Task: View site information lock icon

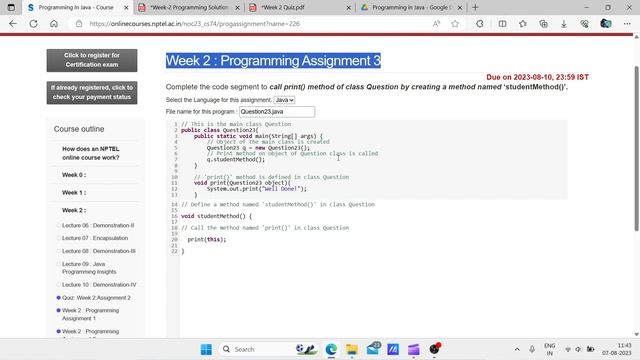Action: coord(79,24)
